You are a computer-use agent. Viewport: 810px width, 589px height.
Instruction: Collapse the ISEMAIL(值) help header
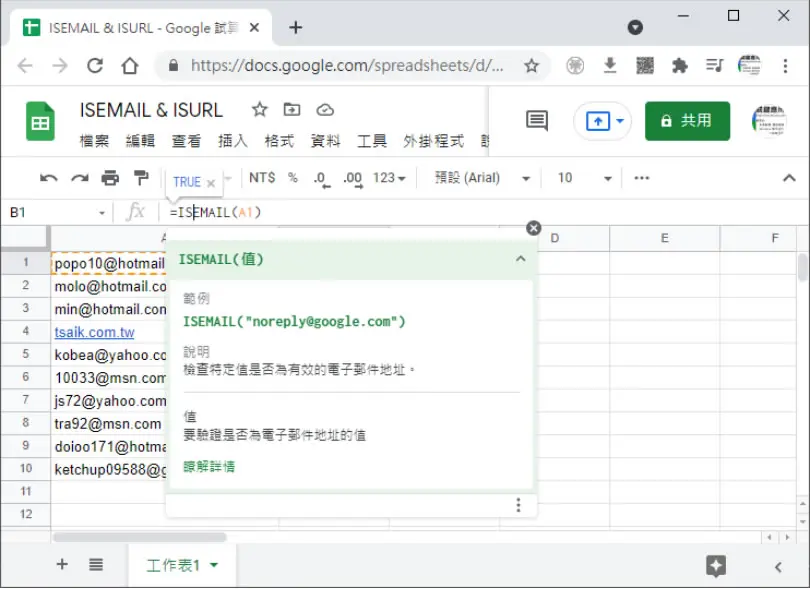click(x=521, y=259)
